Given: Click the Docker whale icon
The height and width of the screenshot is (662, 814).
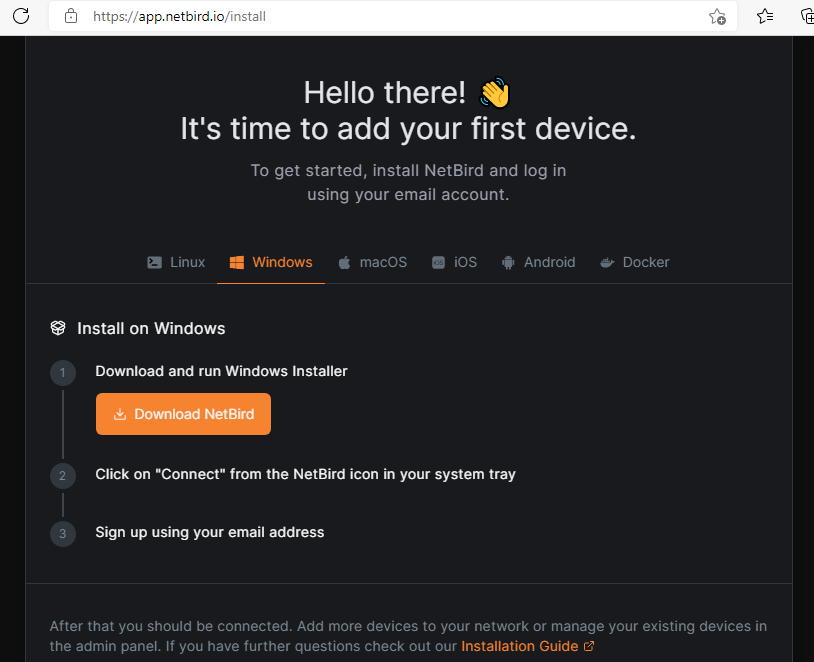Looking at the screenshot, I should click(607, 262).
